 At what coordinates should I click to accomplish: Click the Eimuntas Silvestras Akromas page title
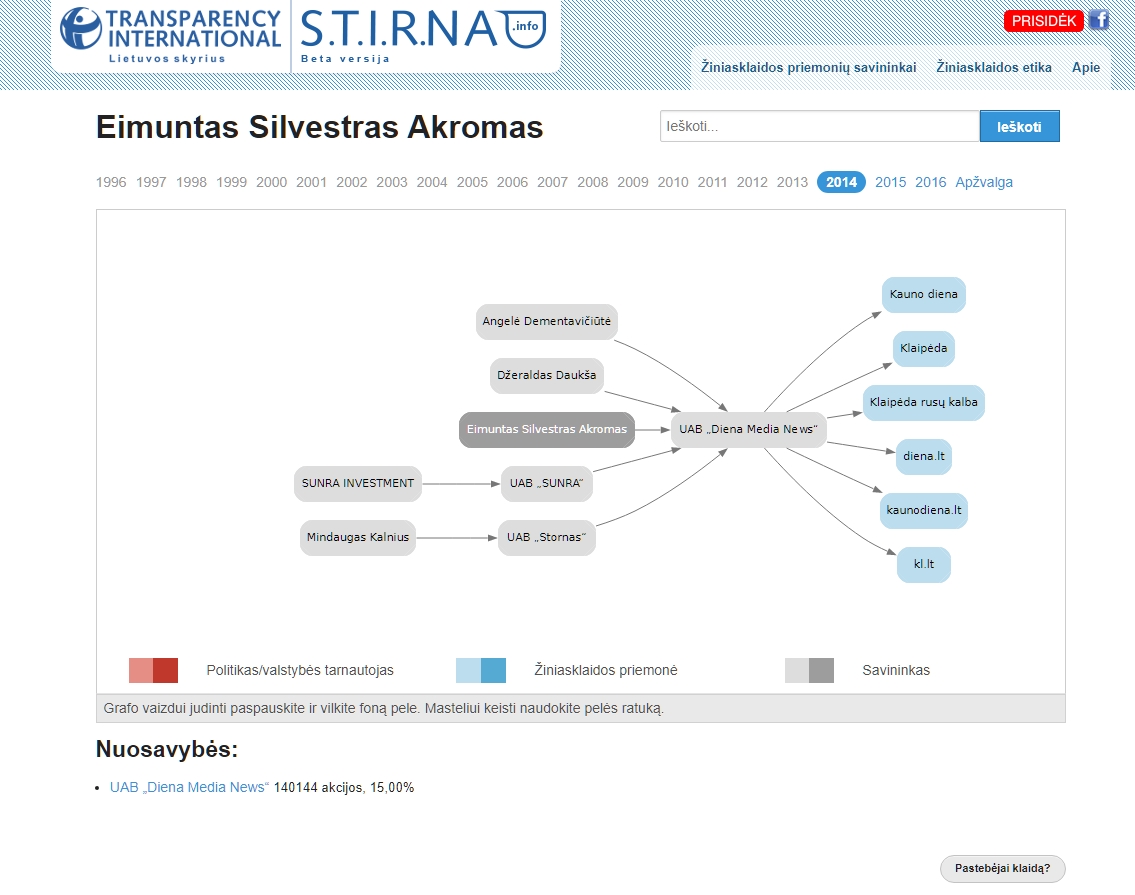click(319, 127)
